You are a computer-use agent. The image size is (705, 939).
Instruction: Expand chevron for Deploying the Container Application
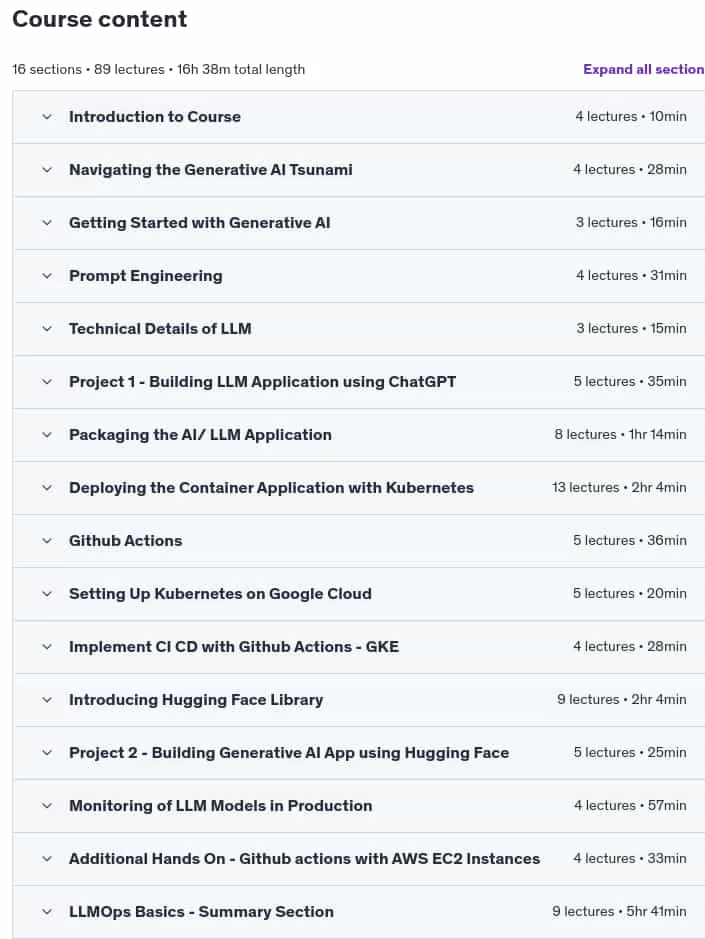47,488
